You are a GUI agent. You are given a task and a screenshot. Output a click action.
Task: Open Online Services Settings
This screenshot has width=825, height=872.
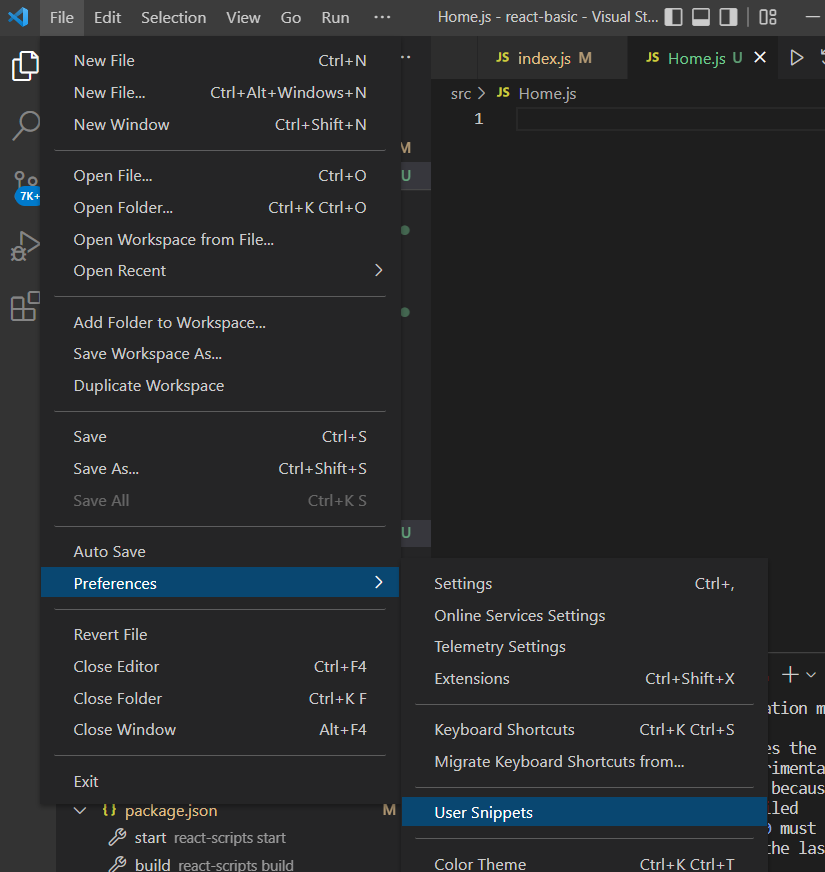point(584,616)
